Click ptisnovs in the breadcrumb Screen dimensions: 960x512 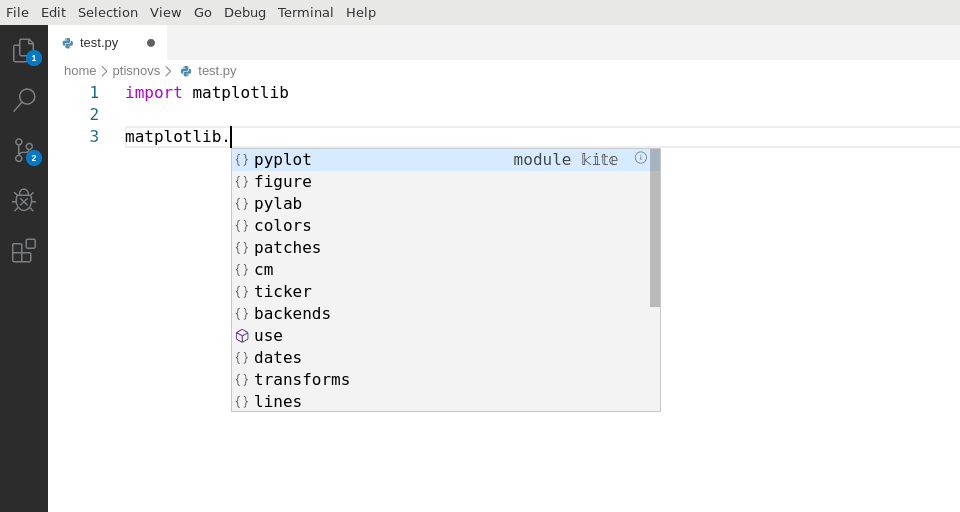coord(136,71)
